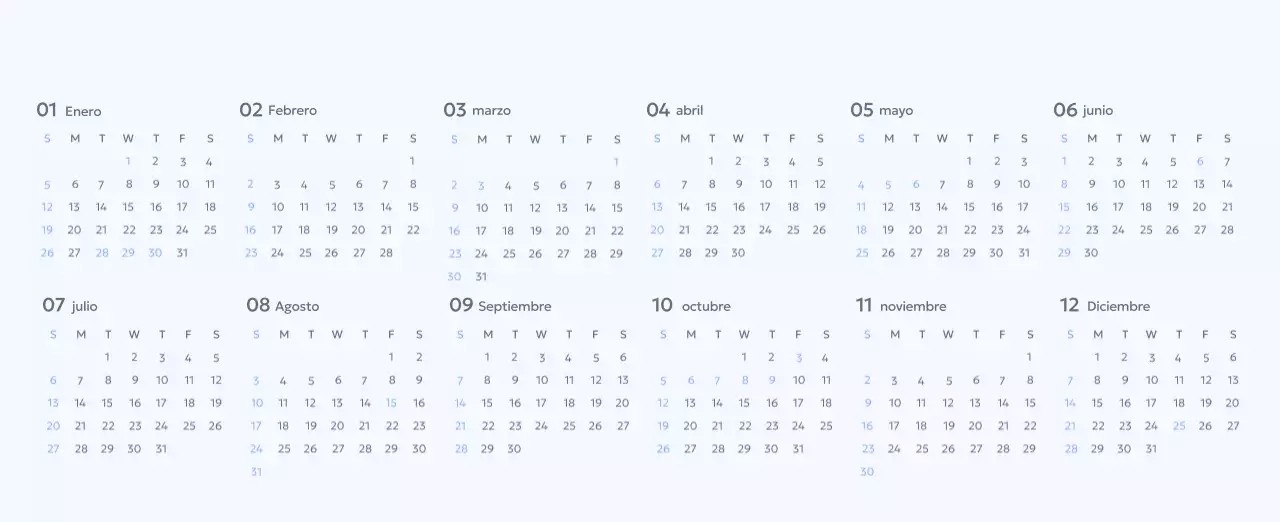Open the 05 mayo month heading
Viewport: 1280px width, 522px height.
click(882, 110)
